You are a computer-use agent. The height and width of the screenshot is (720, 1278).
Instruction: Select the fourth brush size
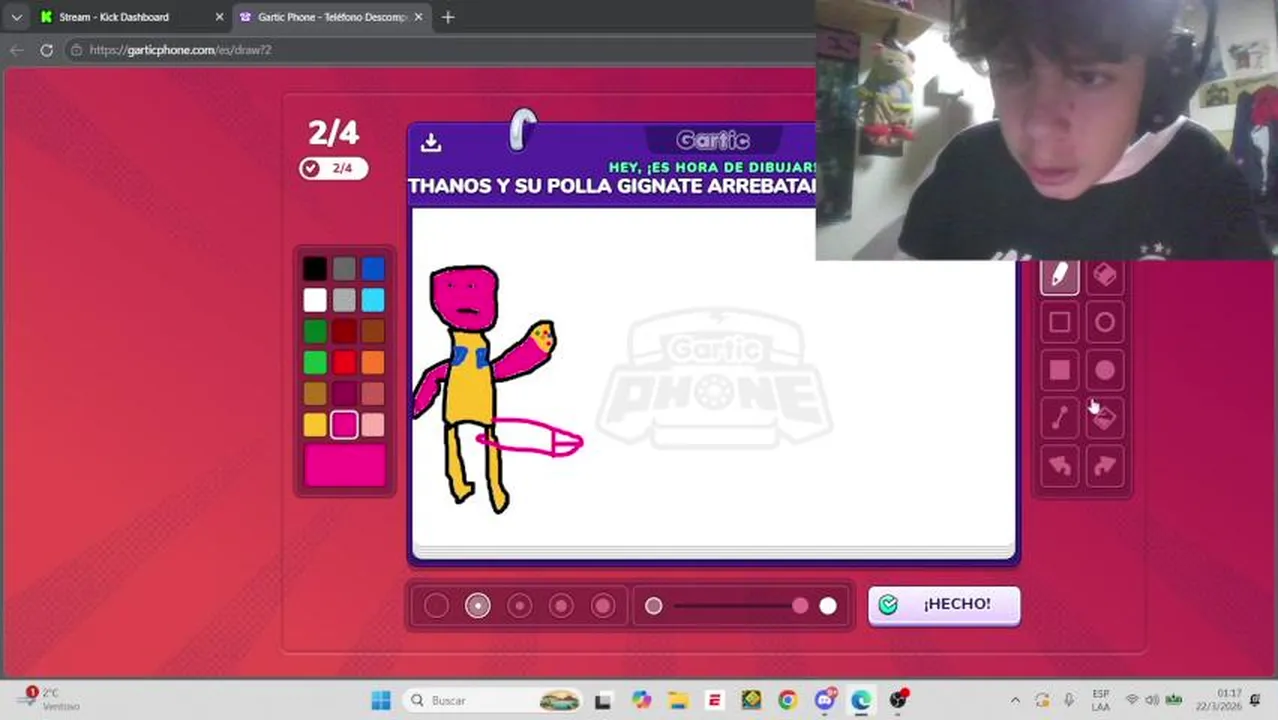click(561, 605)
